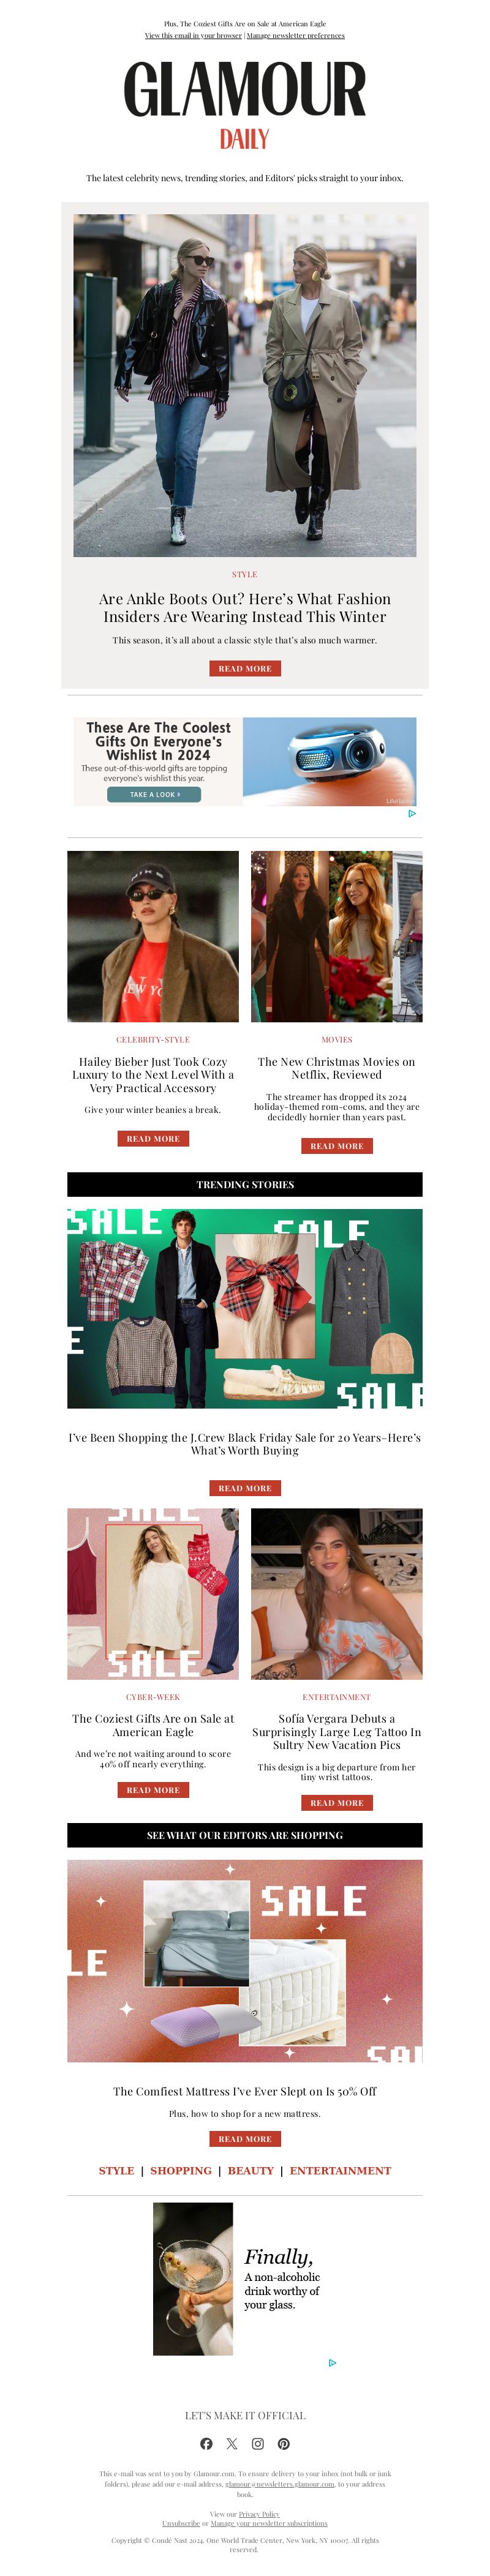Visit the Instagram icon link
Viewport: 490px width, 2576px height.
[258, 2443]
